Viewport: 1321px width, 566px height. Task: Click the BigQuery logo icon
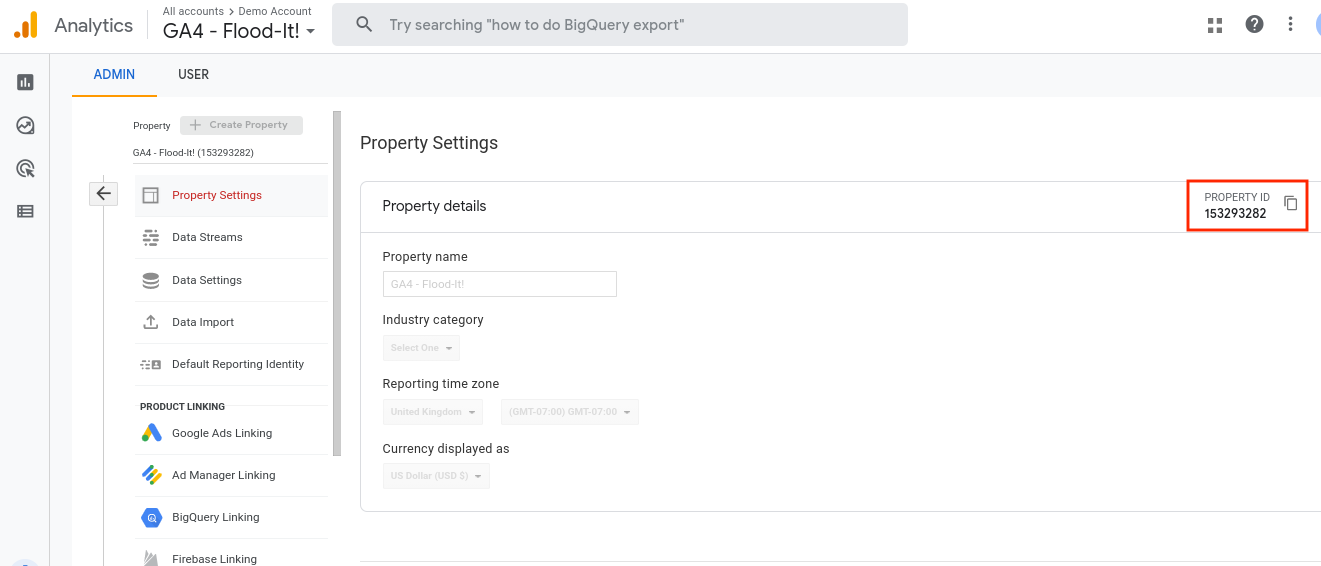coord(151,518)
